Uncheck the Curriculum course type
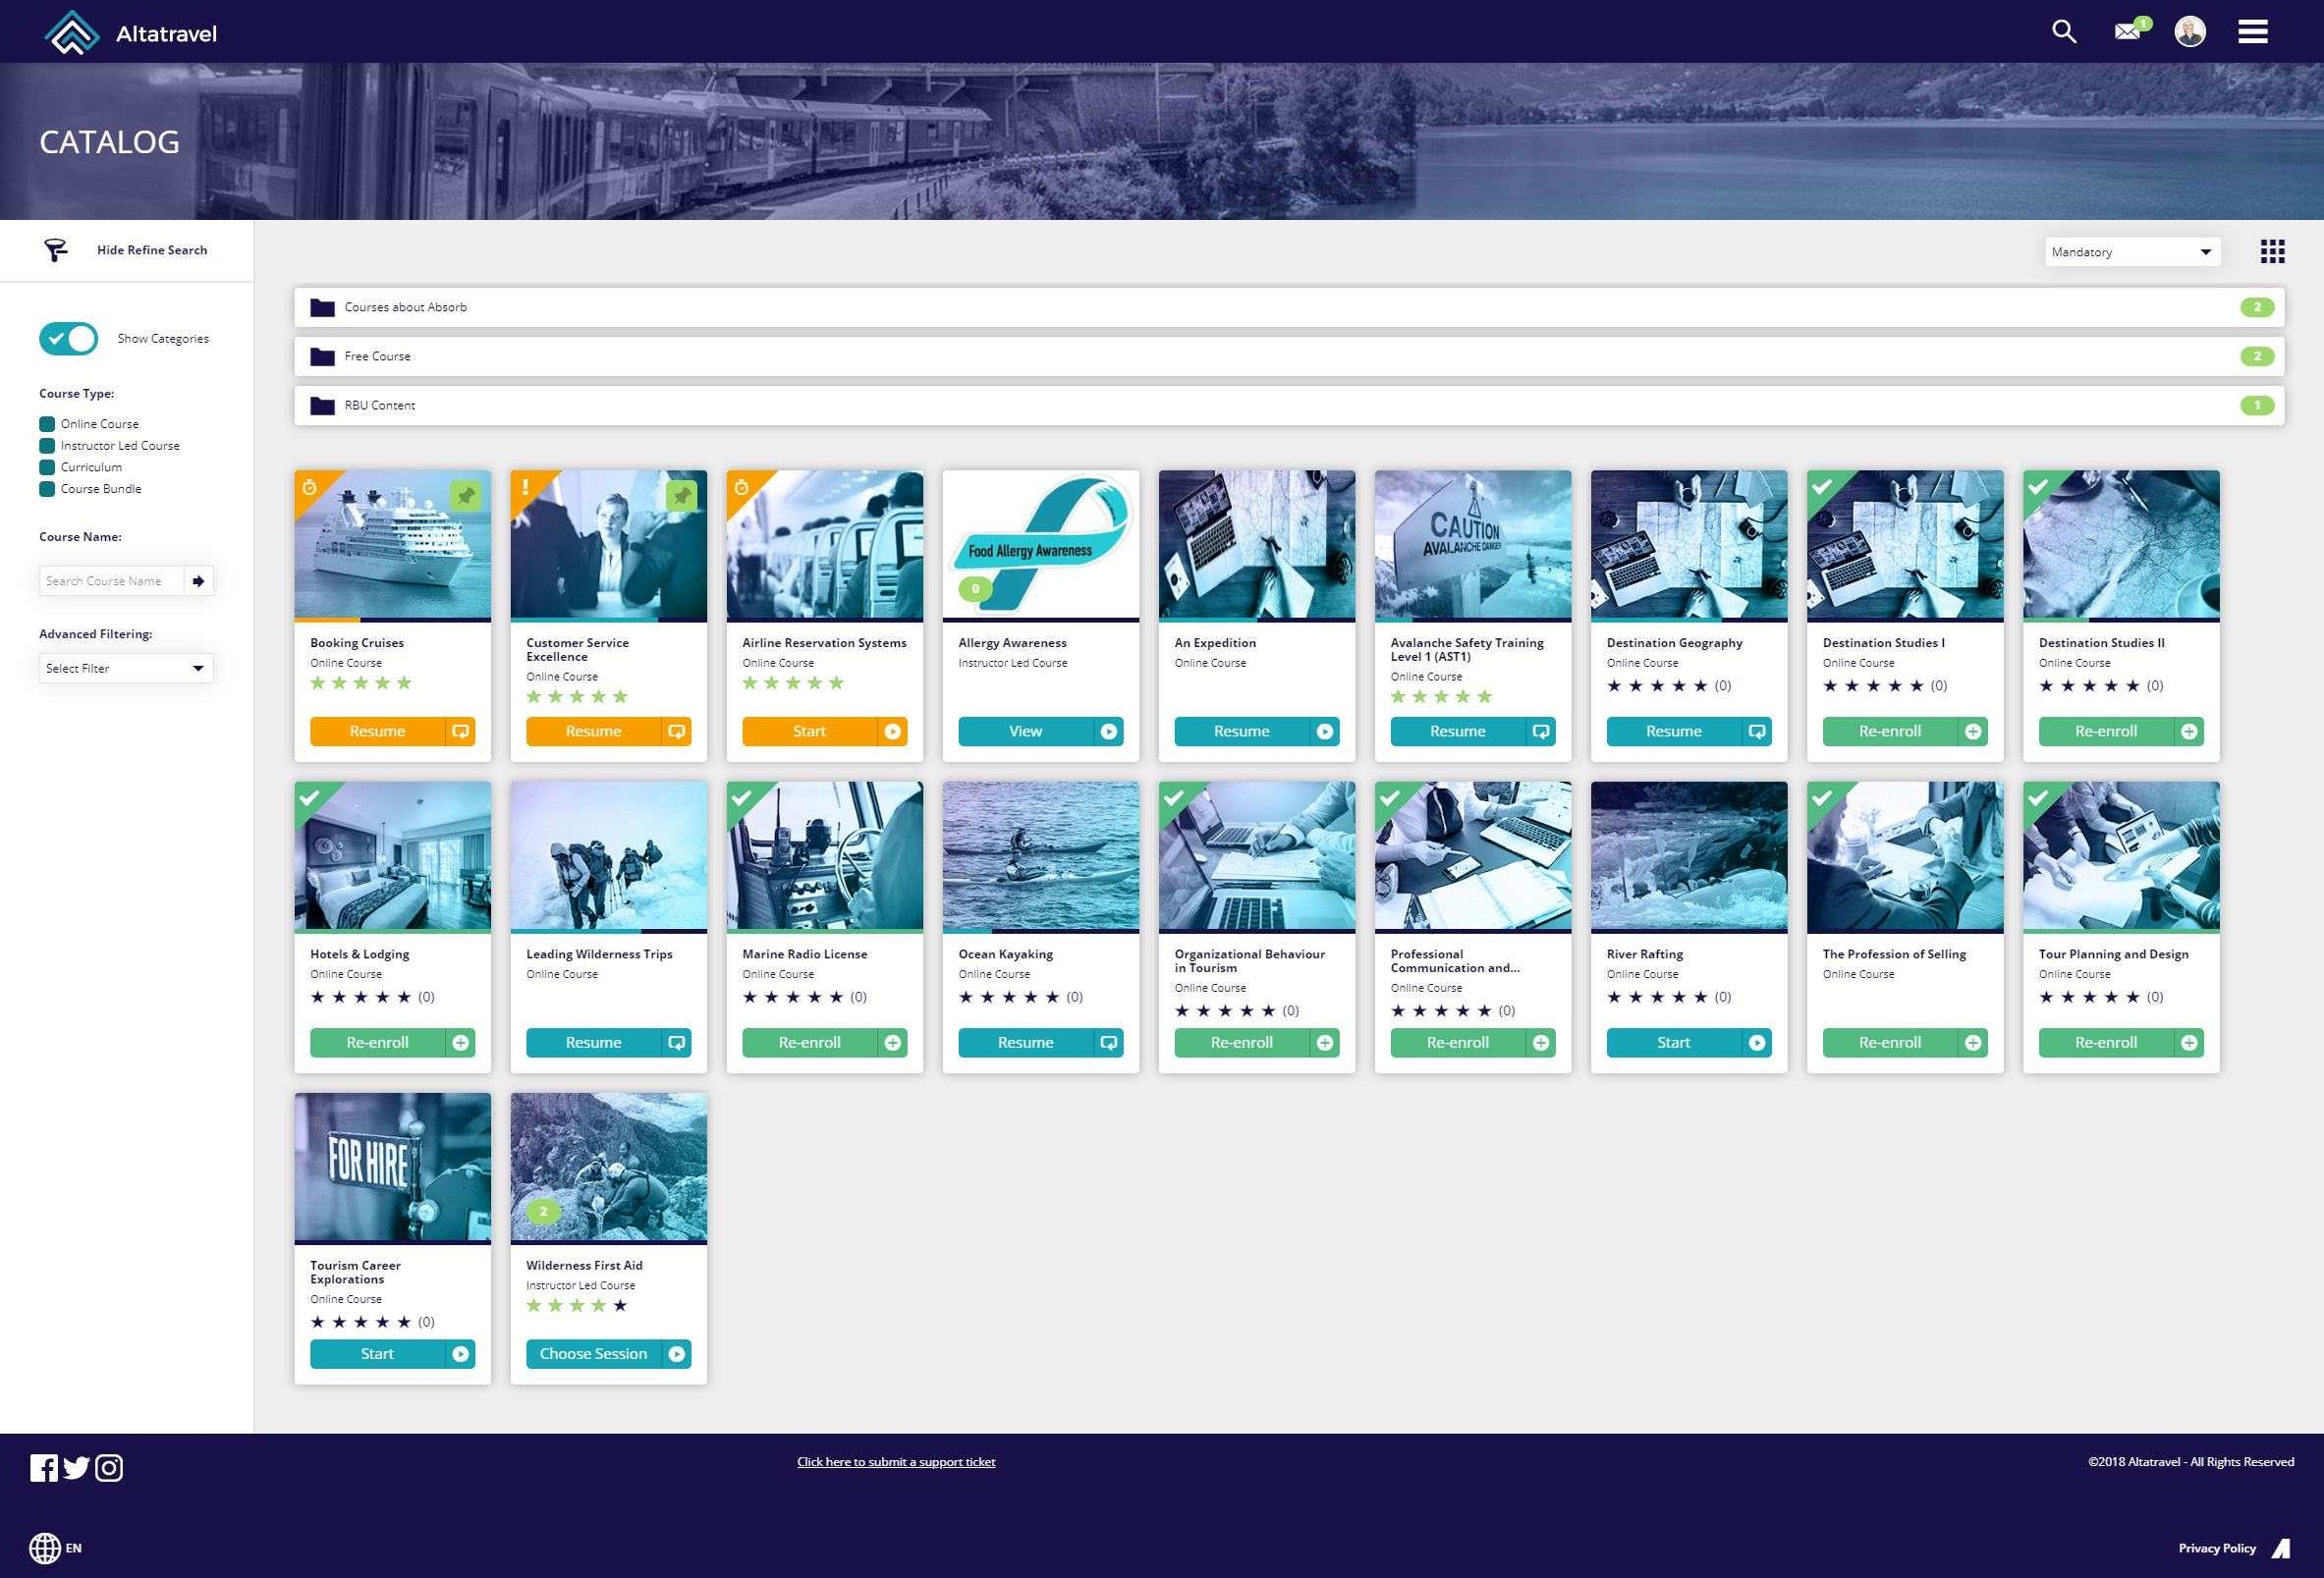Viewport: 2324px width, 1578px height. 46,467
